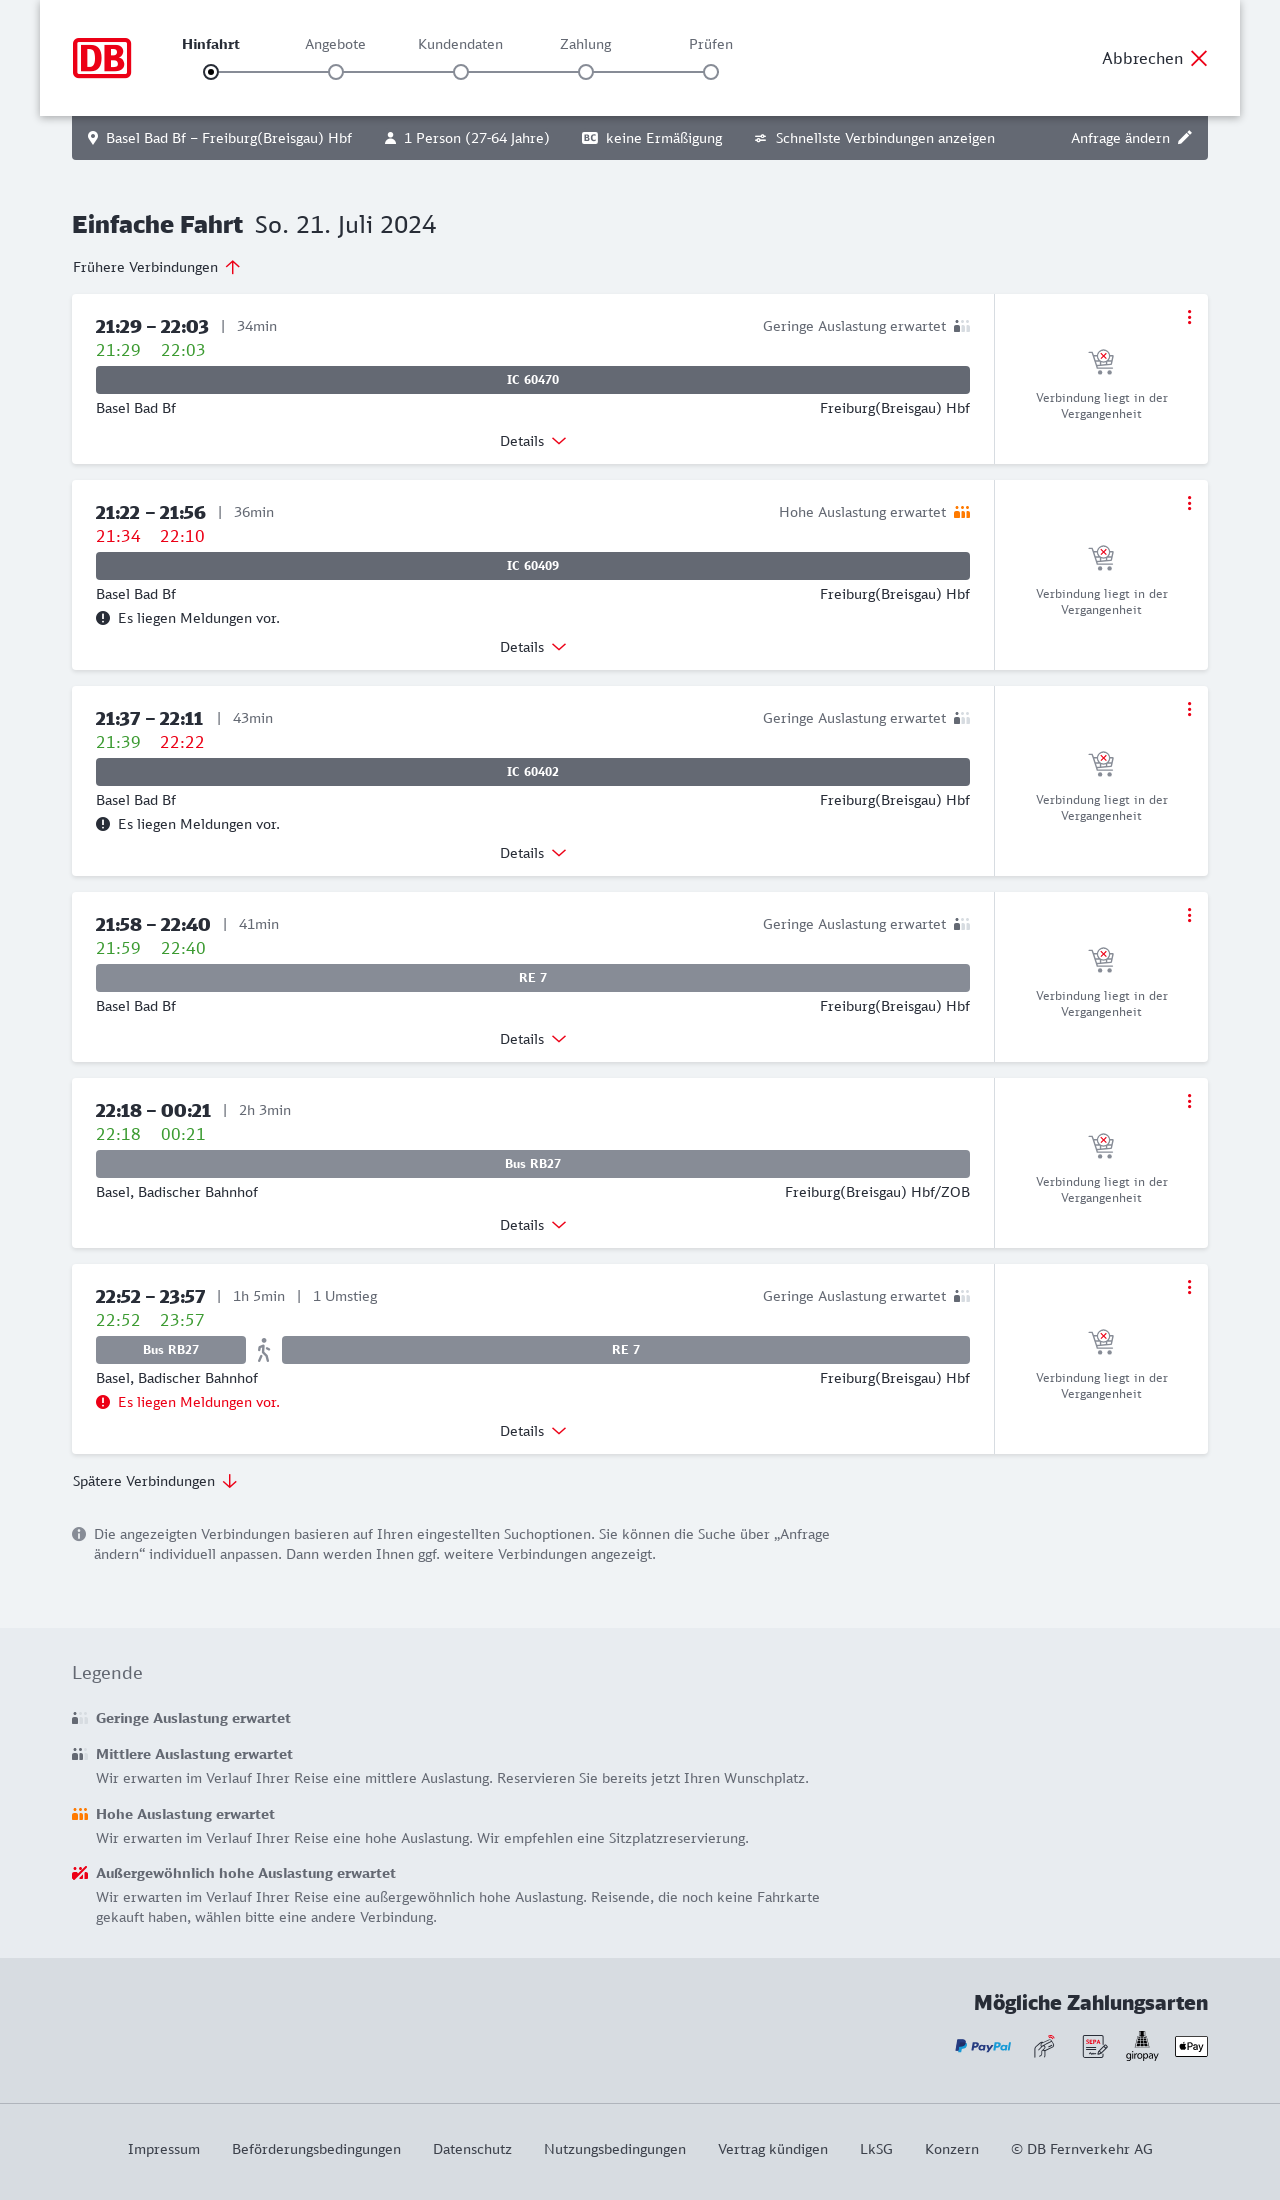Open the Kundendaten step tab
The image size is (1280, 2200).
tap(460, 45)
